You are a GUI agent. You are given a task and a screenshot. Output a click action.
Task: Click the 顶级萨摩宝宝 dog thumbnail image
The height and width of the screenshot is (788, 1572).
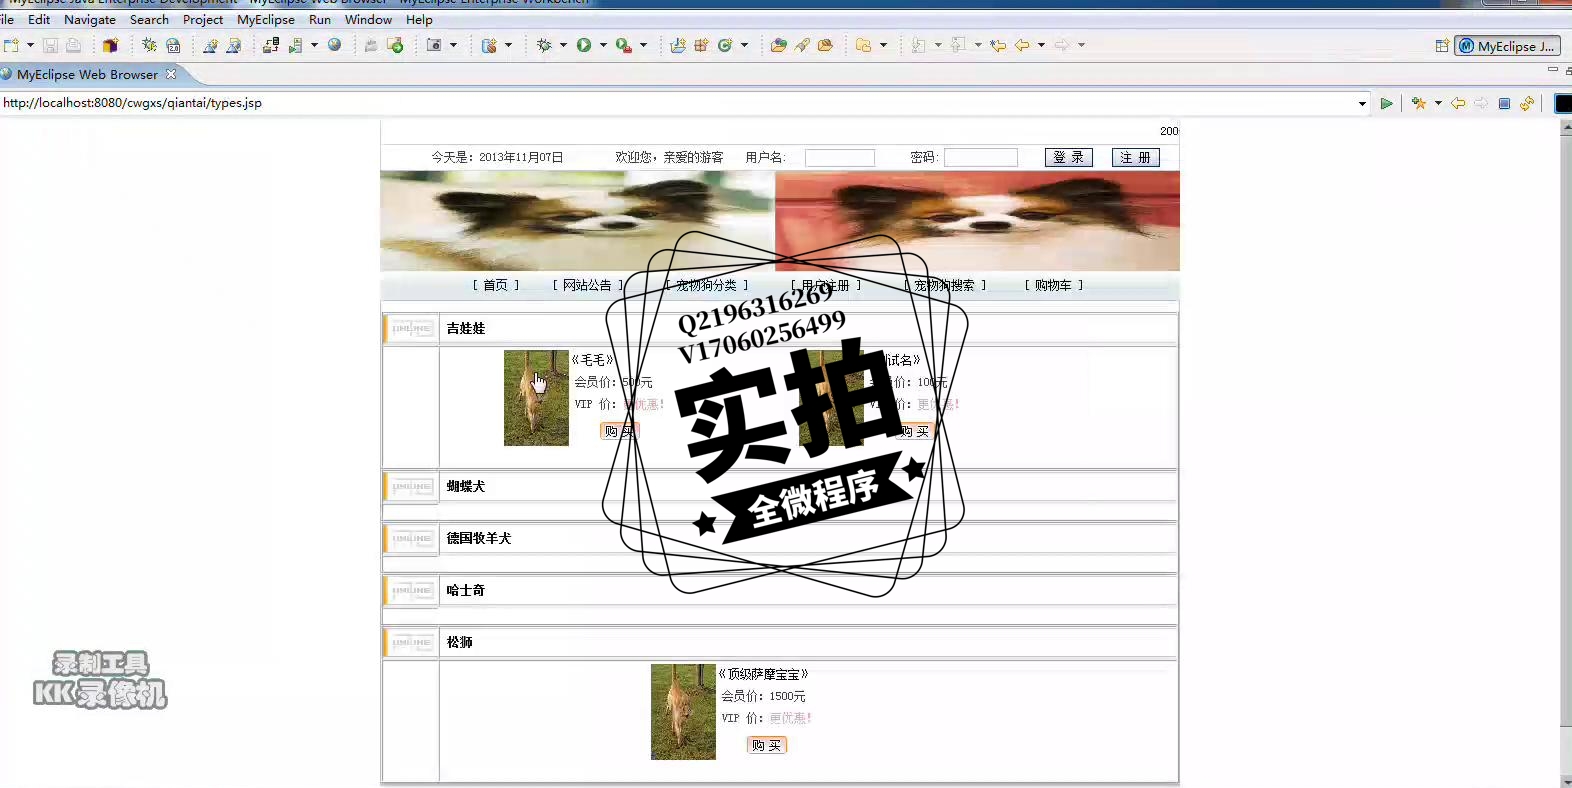point(683,712)
